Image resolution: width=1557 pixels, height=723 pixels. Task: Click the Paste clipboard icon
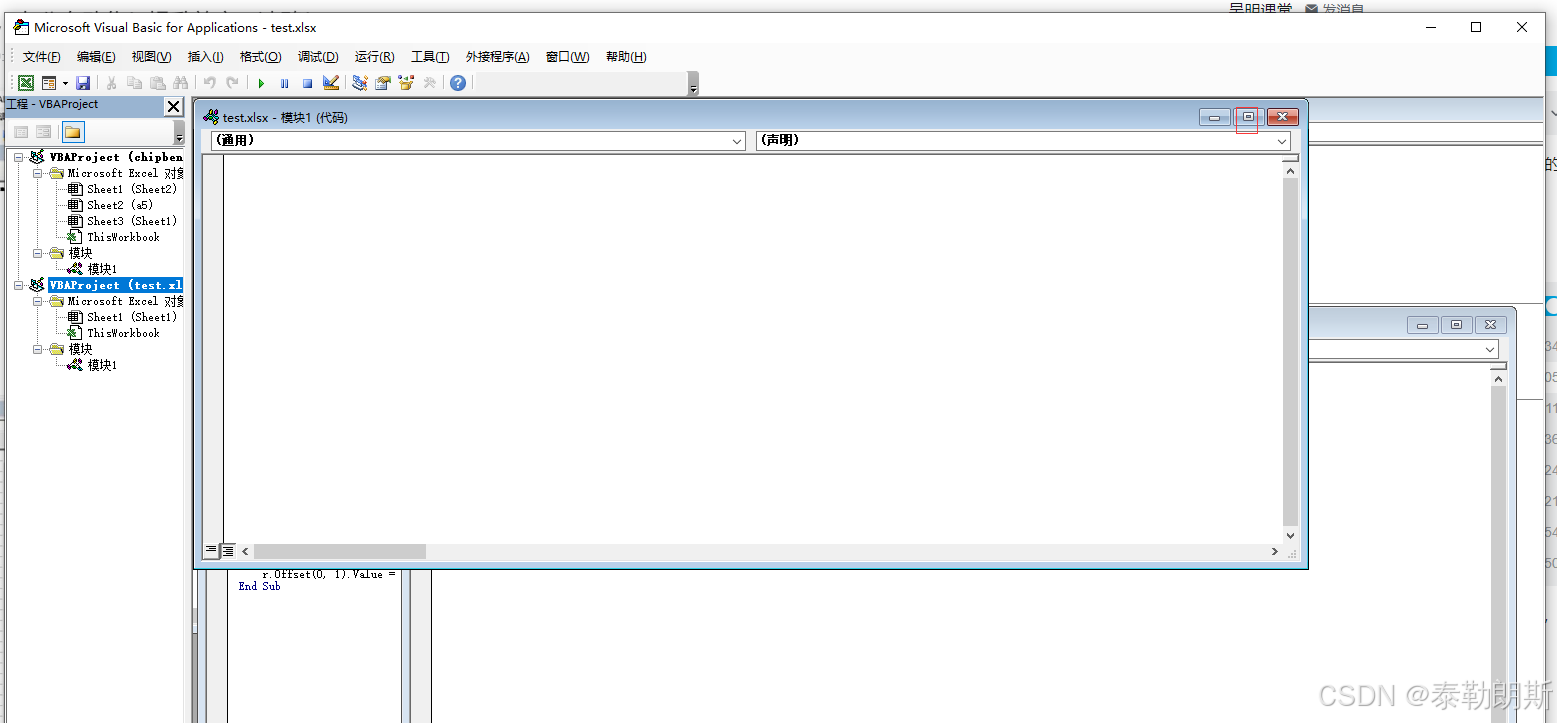[x=158, y=83]
